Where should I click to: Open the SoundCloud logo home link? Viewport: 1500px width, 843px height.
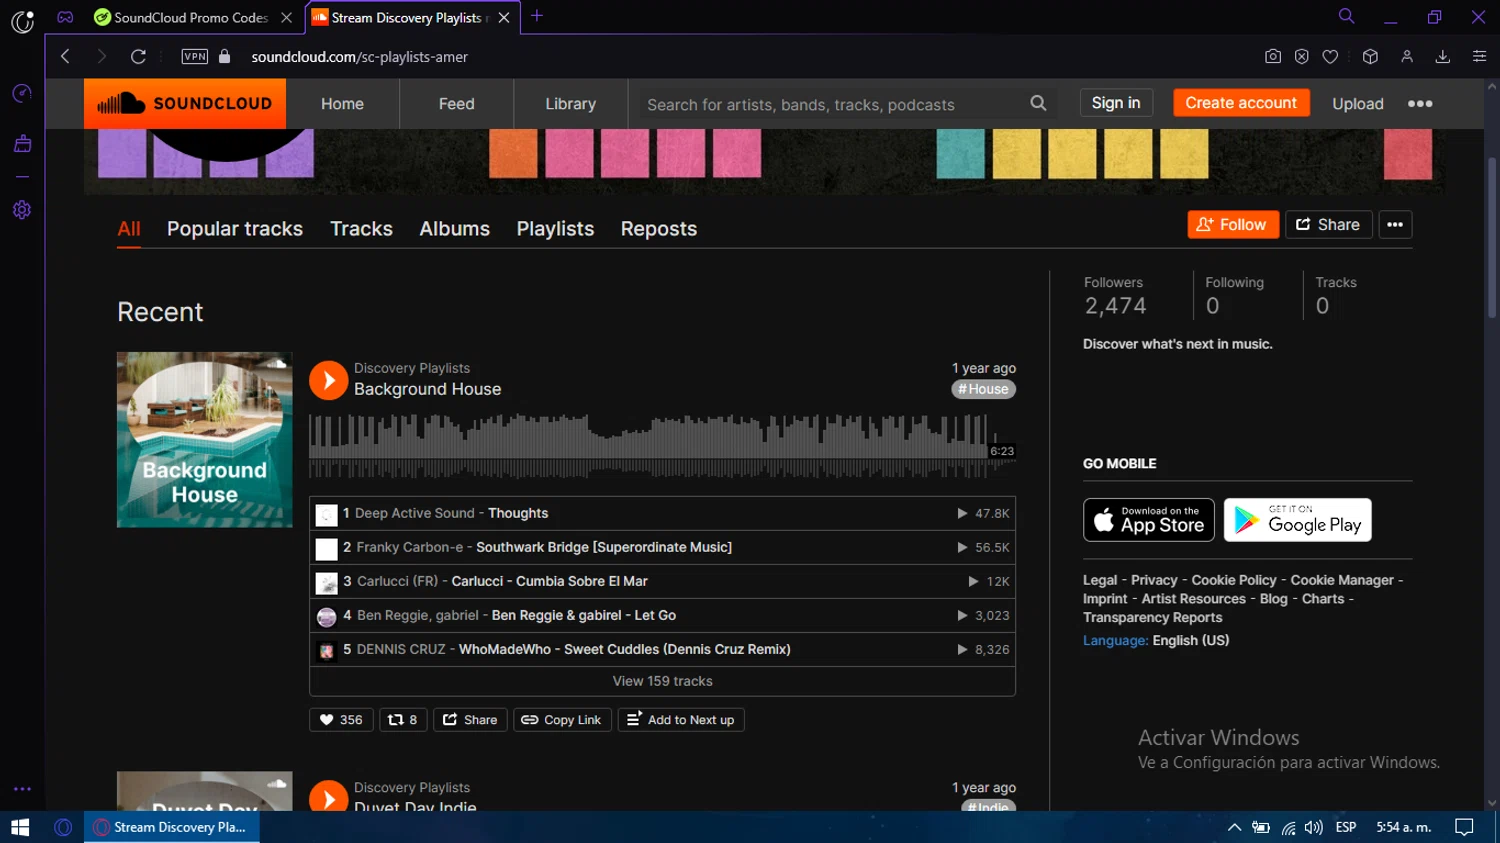[185, 104]
